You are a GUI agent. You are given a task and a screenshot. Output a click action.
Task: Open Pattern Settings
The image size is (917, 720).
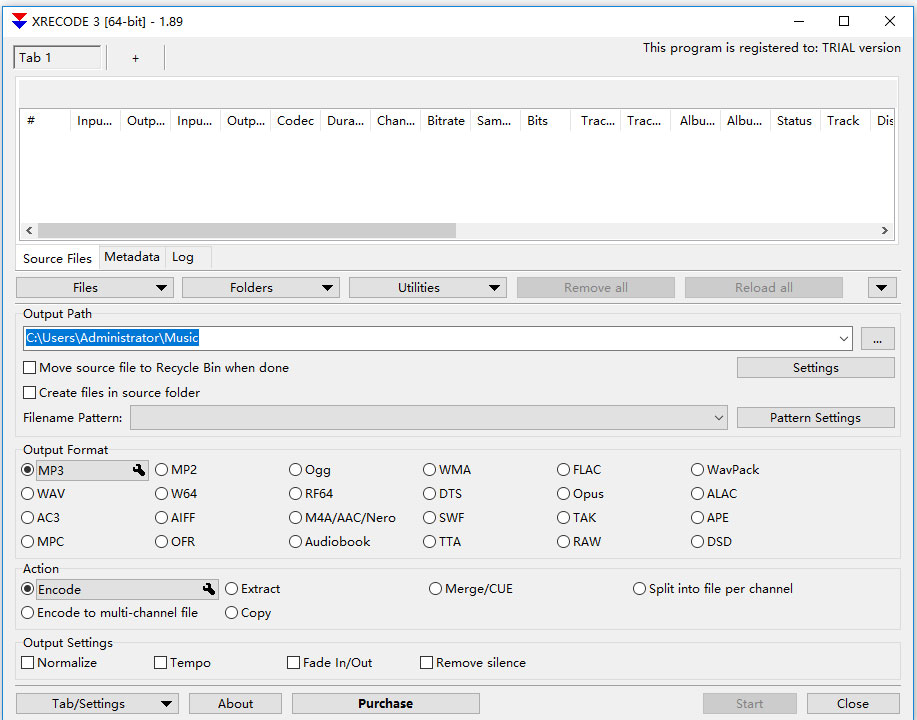816,418
